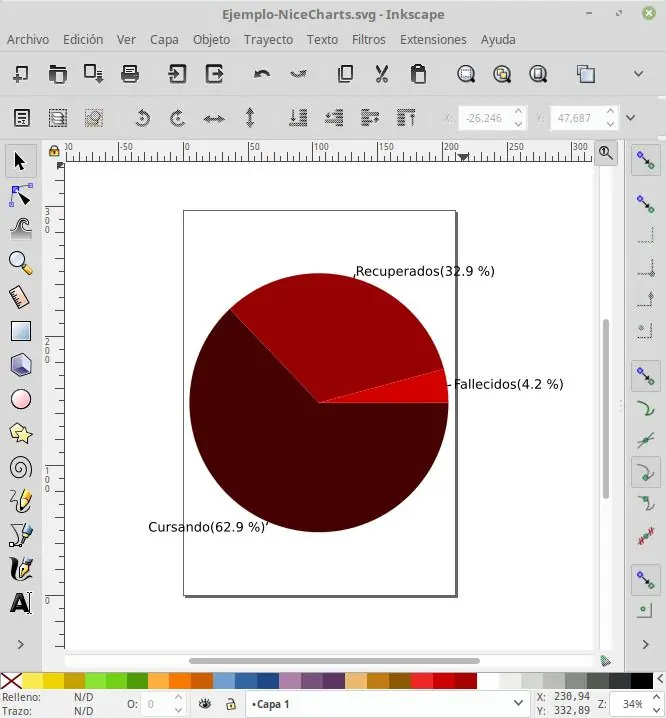Toggle the topmost snapping button

[x=645, y=160]
